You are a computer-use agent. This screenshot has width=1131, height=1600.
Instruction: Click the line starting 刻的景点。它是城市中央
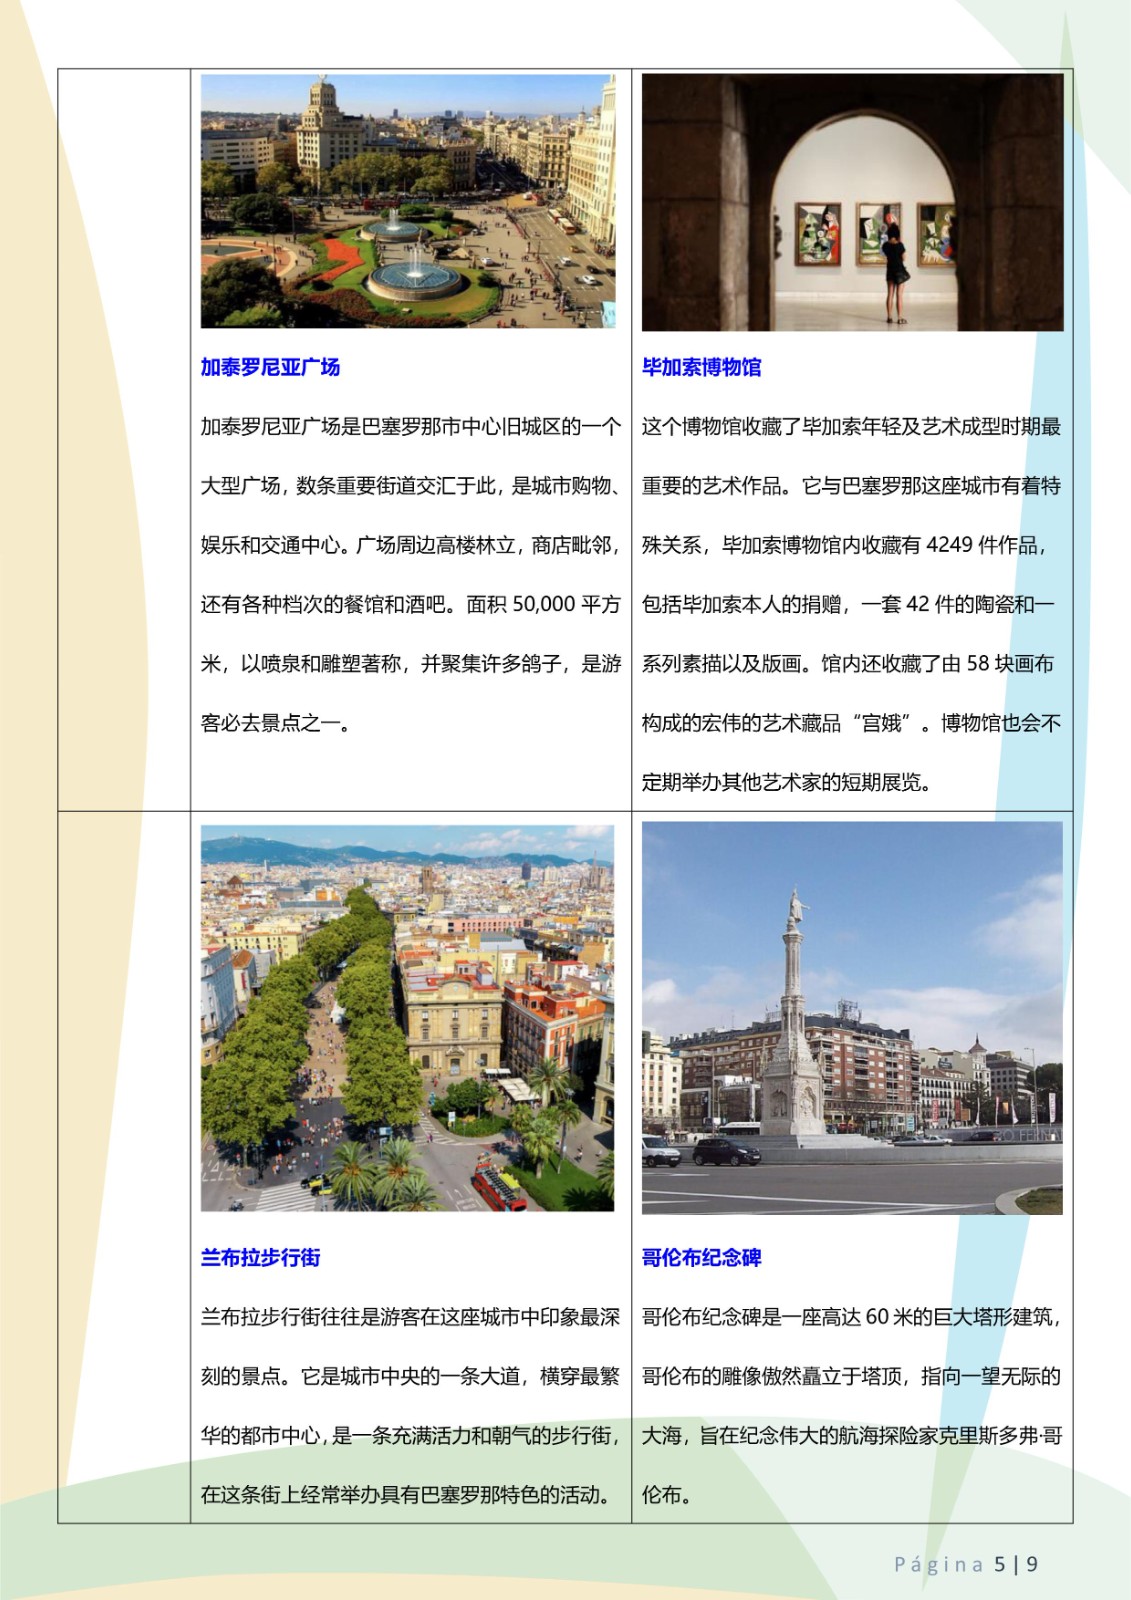pyautogui.click(x=411, y=1377)
